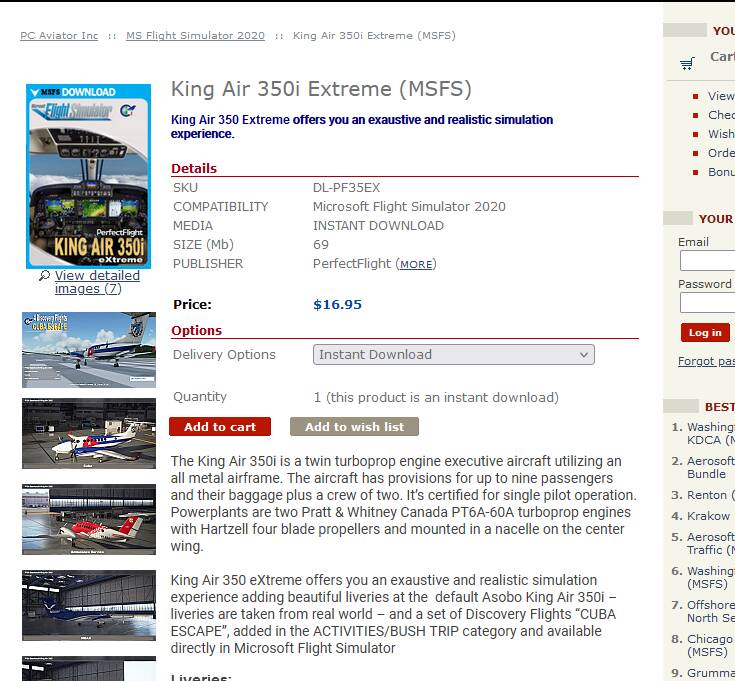Click the size value 69
The height and width of the screenshot is (681, 735).
321,245
